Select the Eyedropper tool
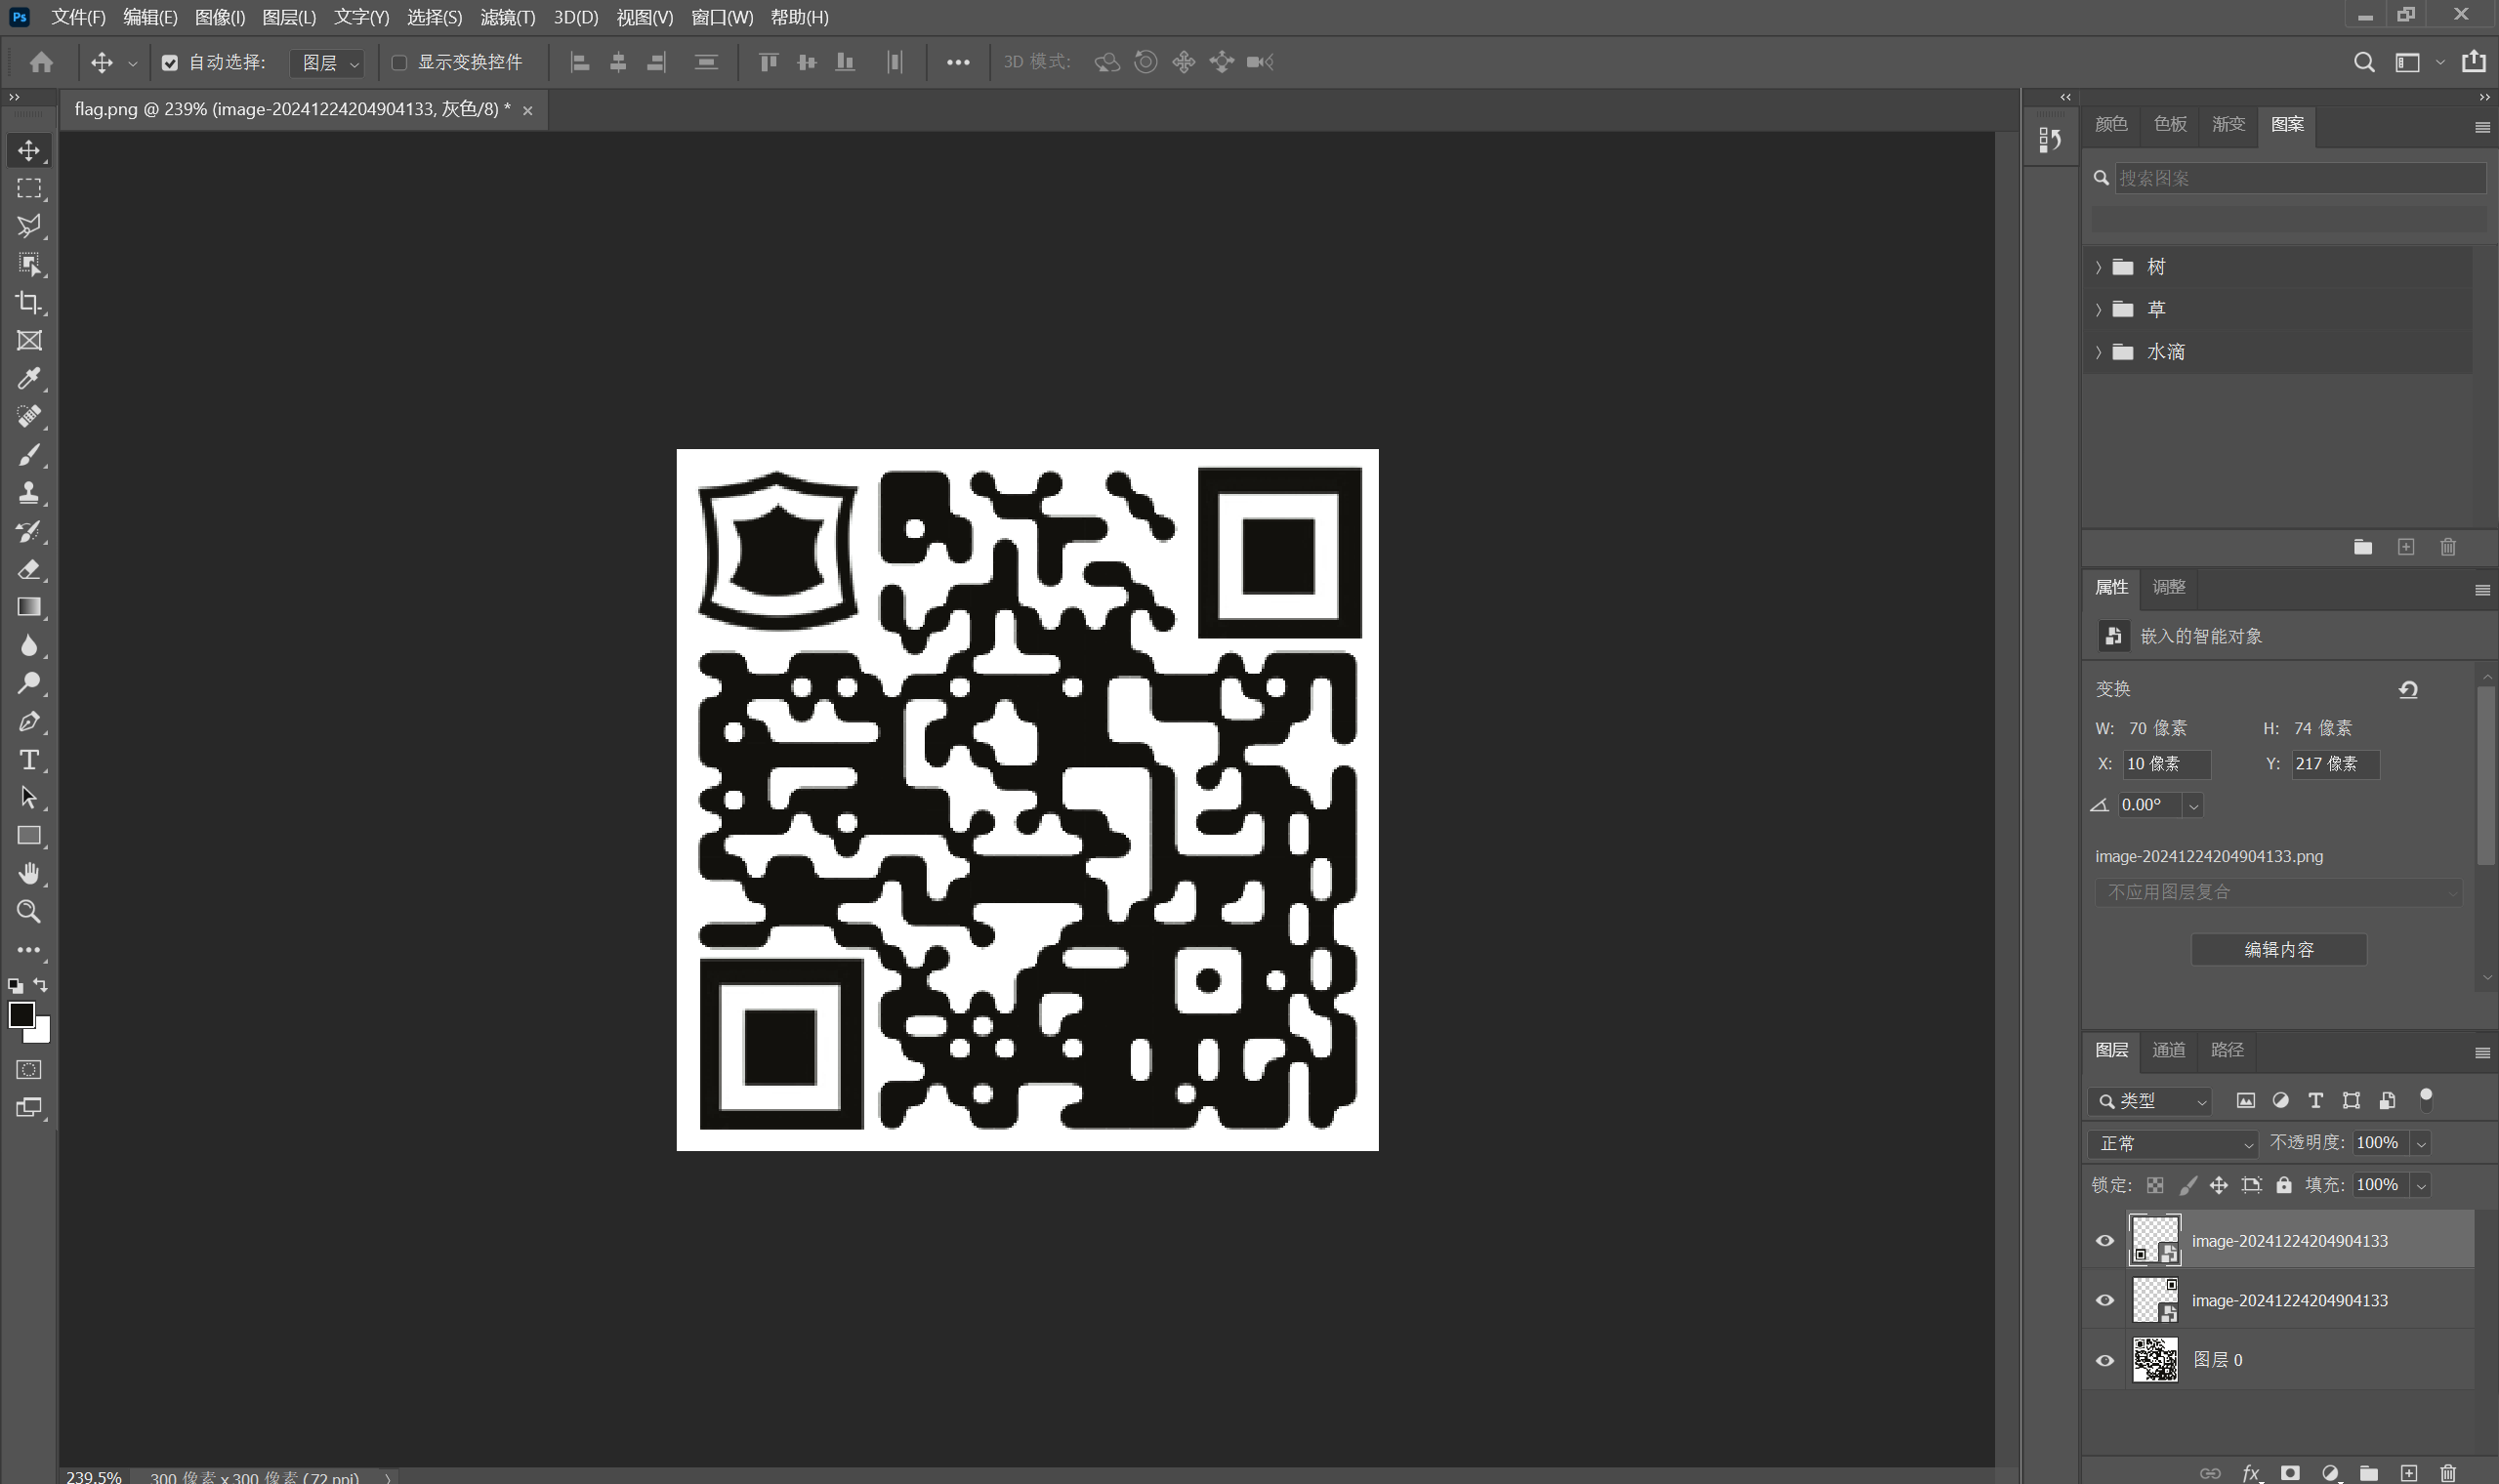Image resolution: width=2499 pixels, height=1484 pixels. point(29,378)
